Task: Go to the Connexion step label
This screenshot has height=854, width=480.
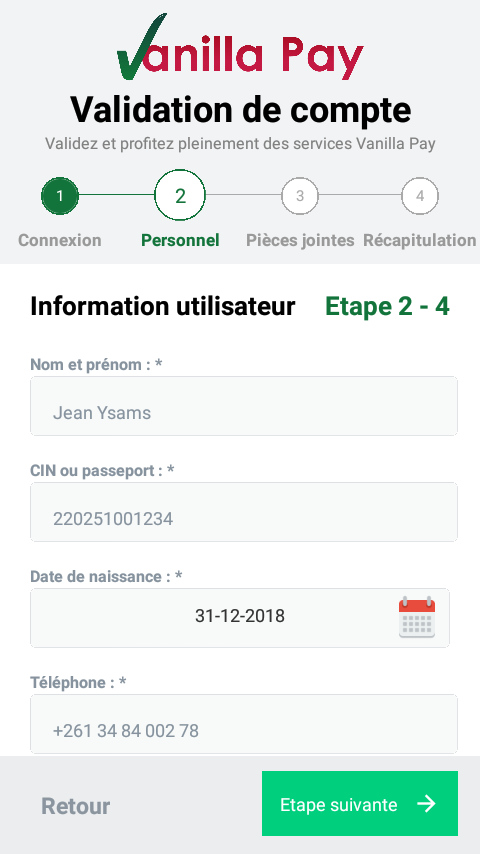Action: click(x=60, y=240)
